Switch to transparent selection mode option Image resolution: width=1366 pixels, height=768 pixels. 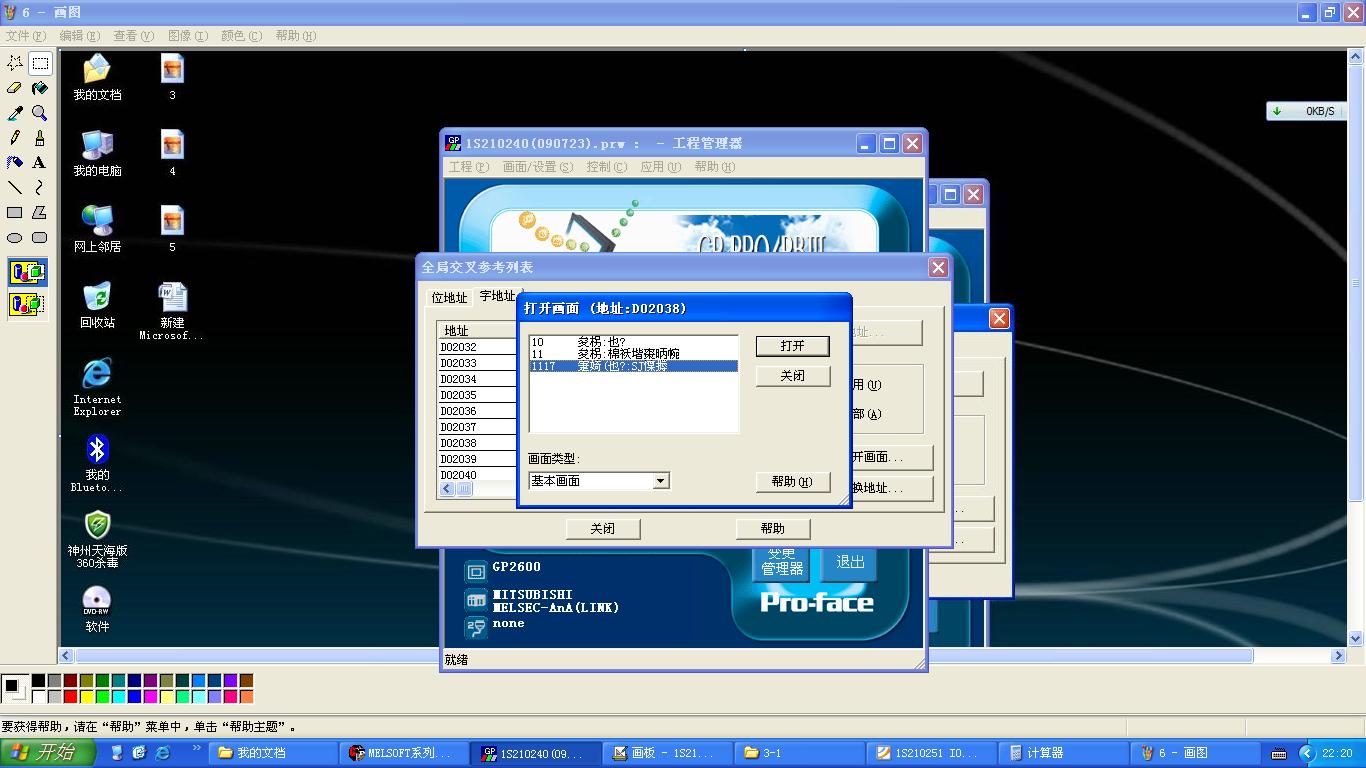[x=27, y=304]
